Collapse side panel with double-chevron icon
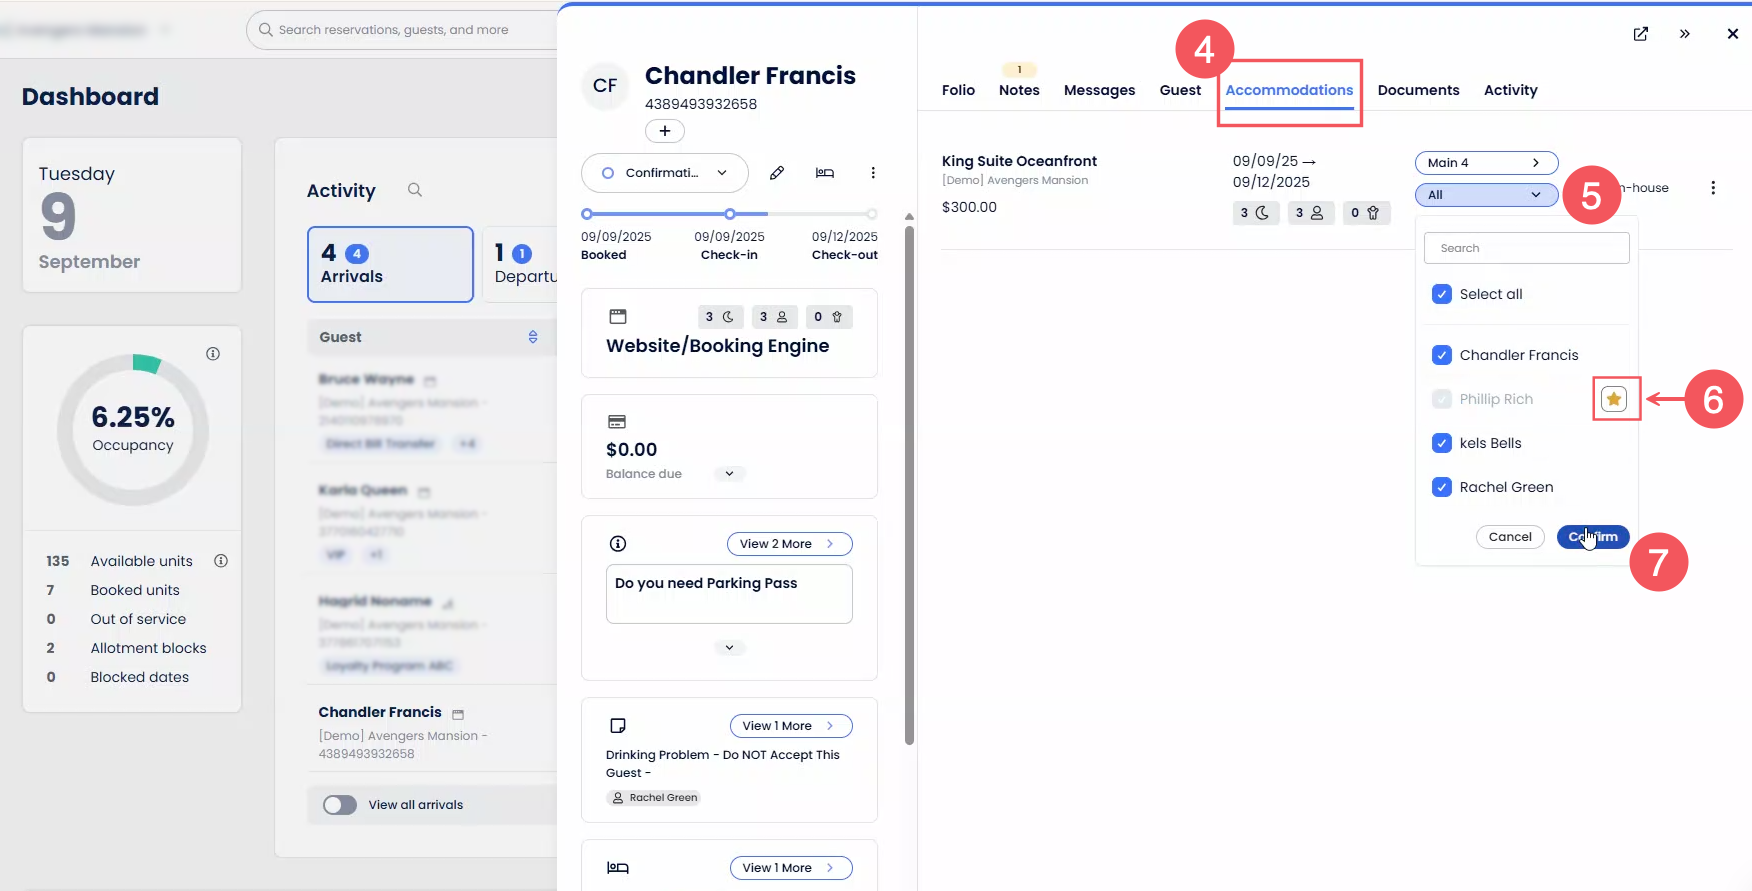 pos(1685,34)
